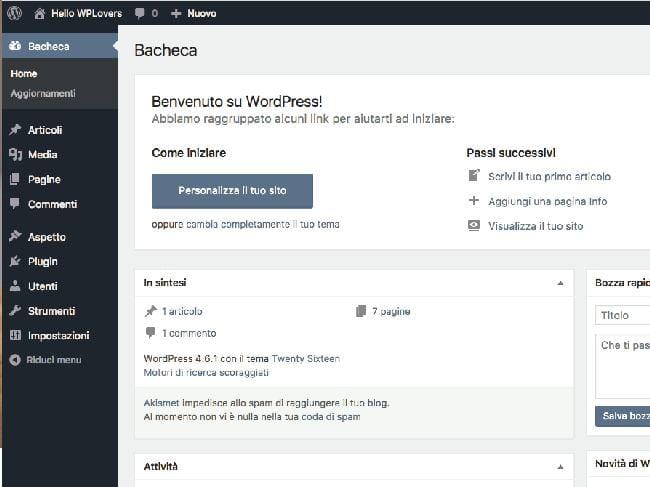Follow the cambia completamente il tuo tema link

tap(263, 224)
